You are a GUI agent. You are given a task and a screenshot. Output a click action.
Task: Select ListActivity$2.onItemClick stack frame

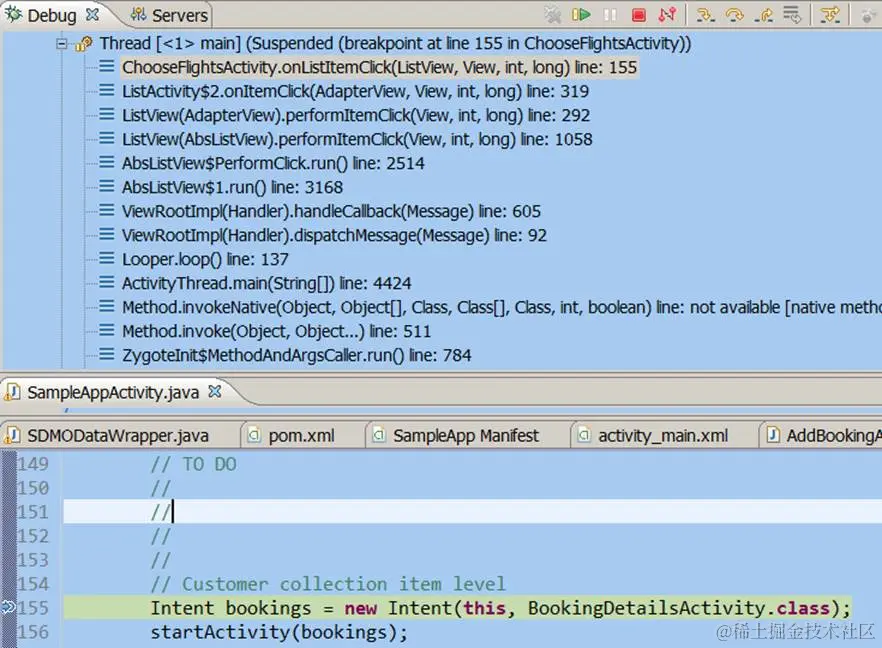pyautogui.click(x=355, y=91)
